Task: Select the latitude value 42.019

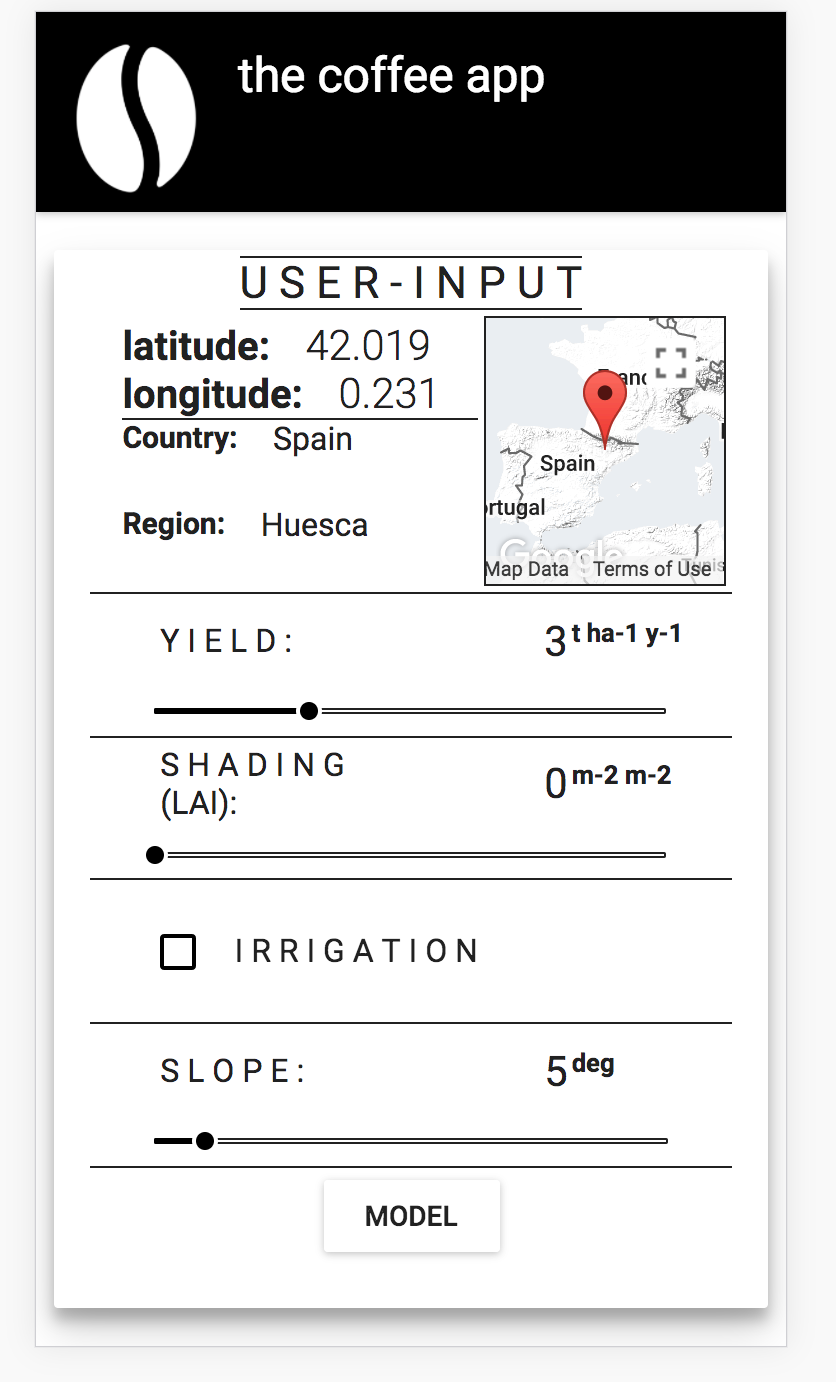Action: (x=368, y=346)
